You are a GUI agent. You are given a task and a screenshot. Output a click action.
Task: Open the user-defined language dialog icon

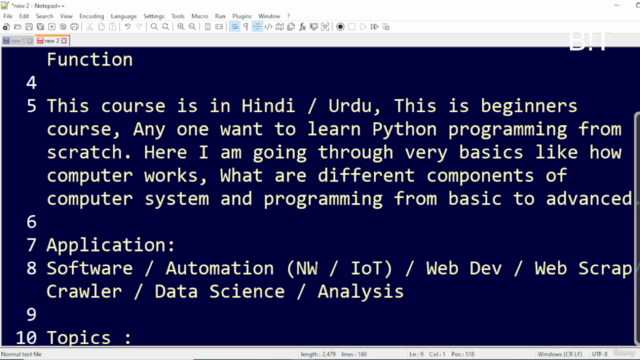coord(269,27)
